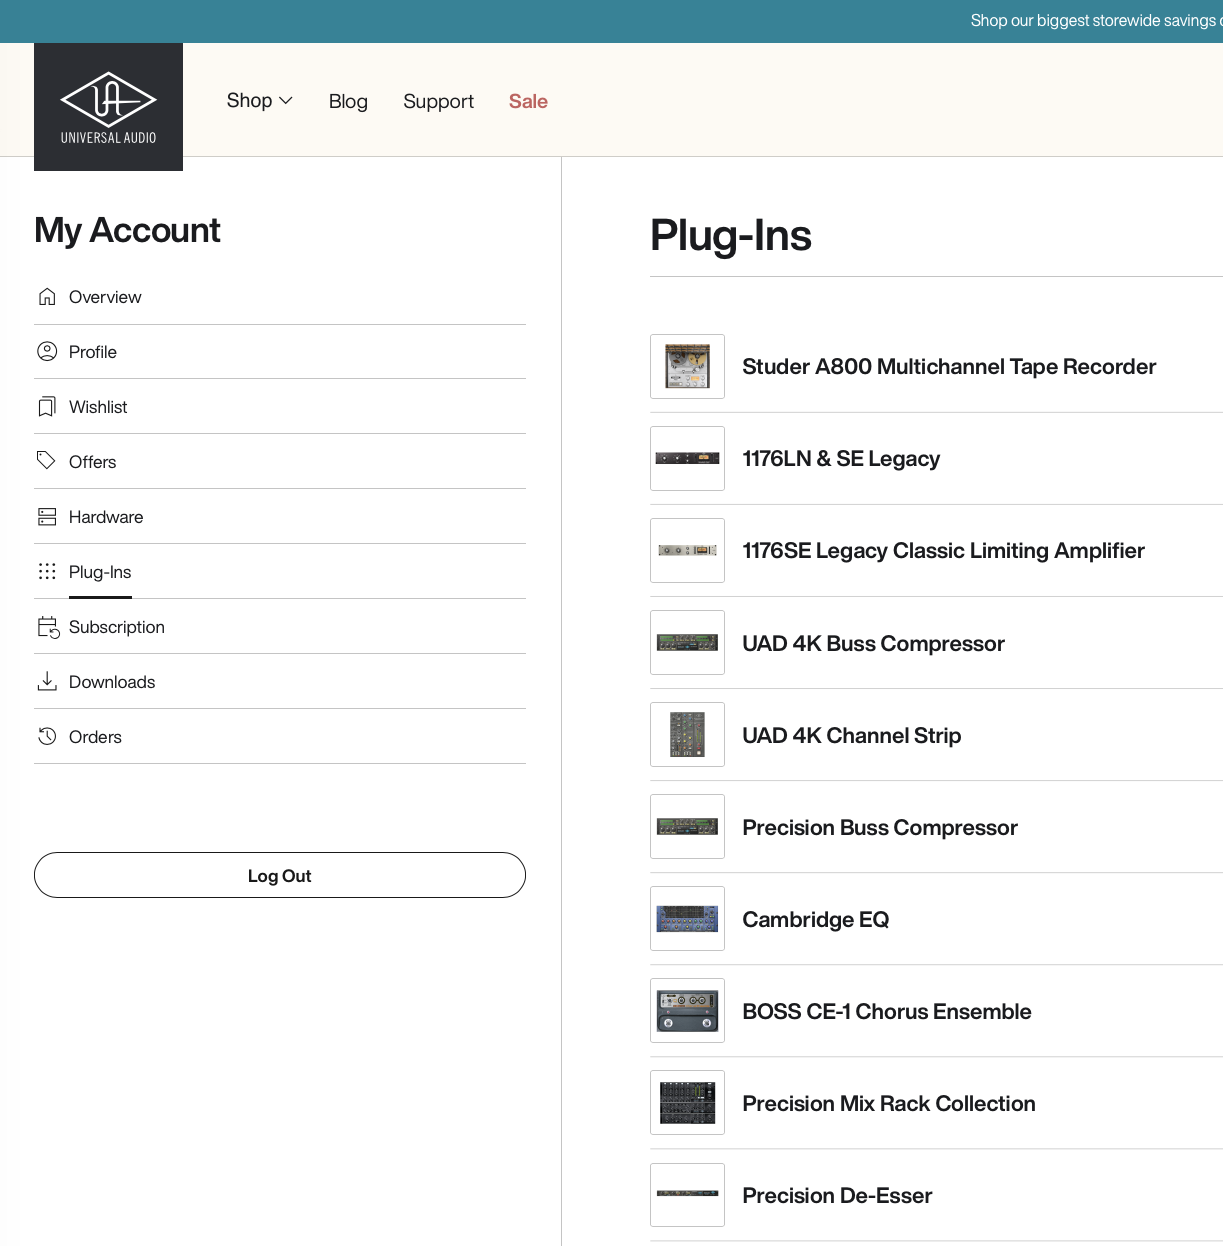Screen dimensions: 1223x1246
Task: Click the storewide savings banner text
Action: tap(1094, 21)
